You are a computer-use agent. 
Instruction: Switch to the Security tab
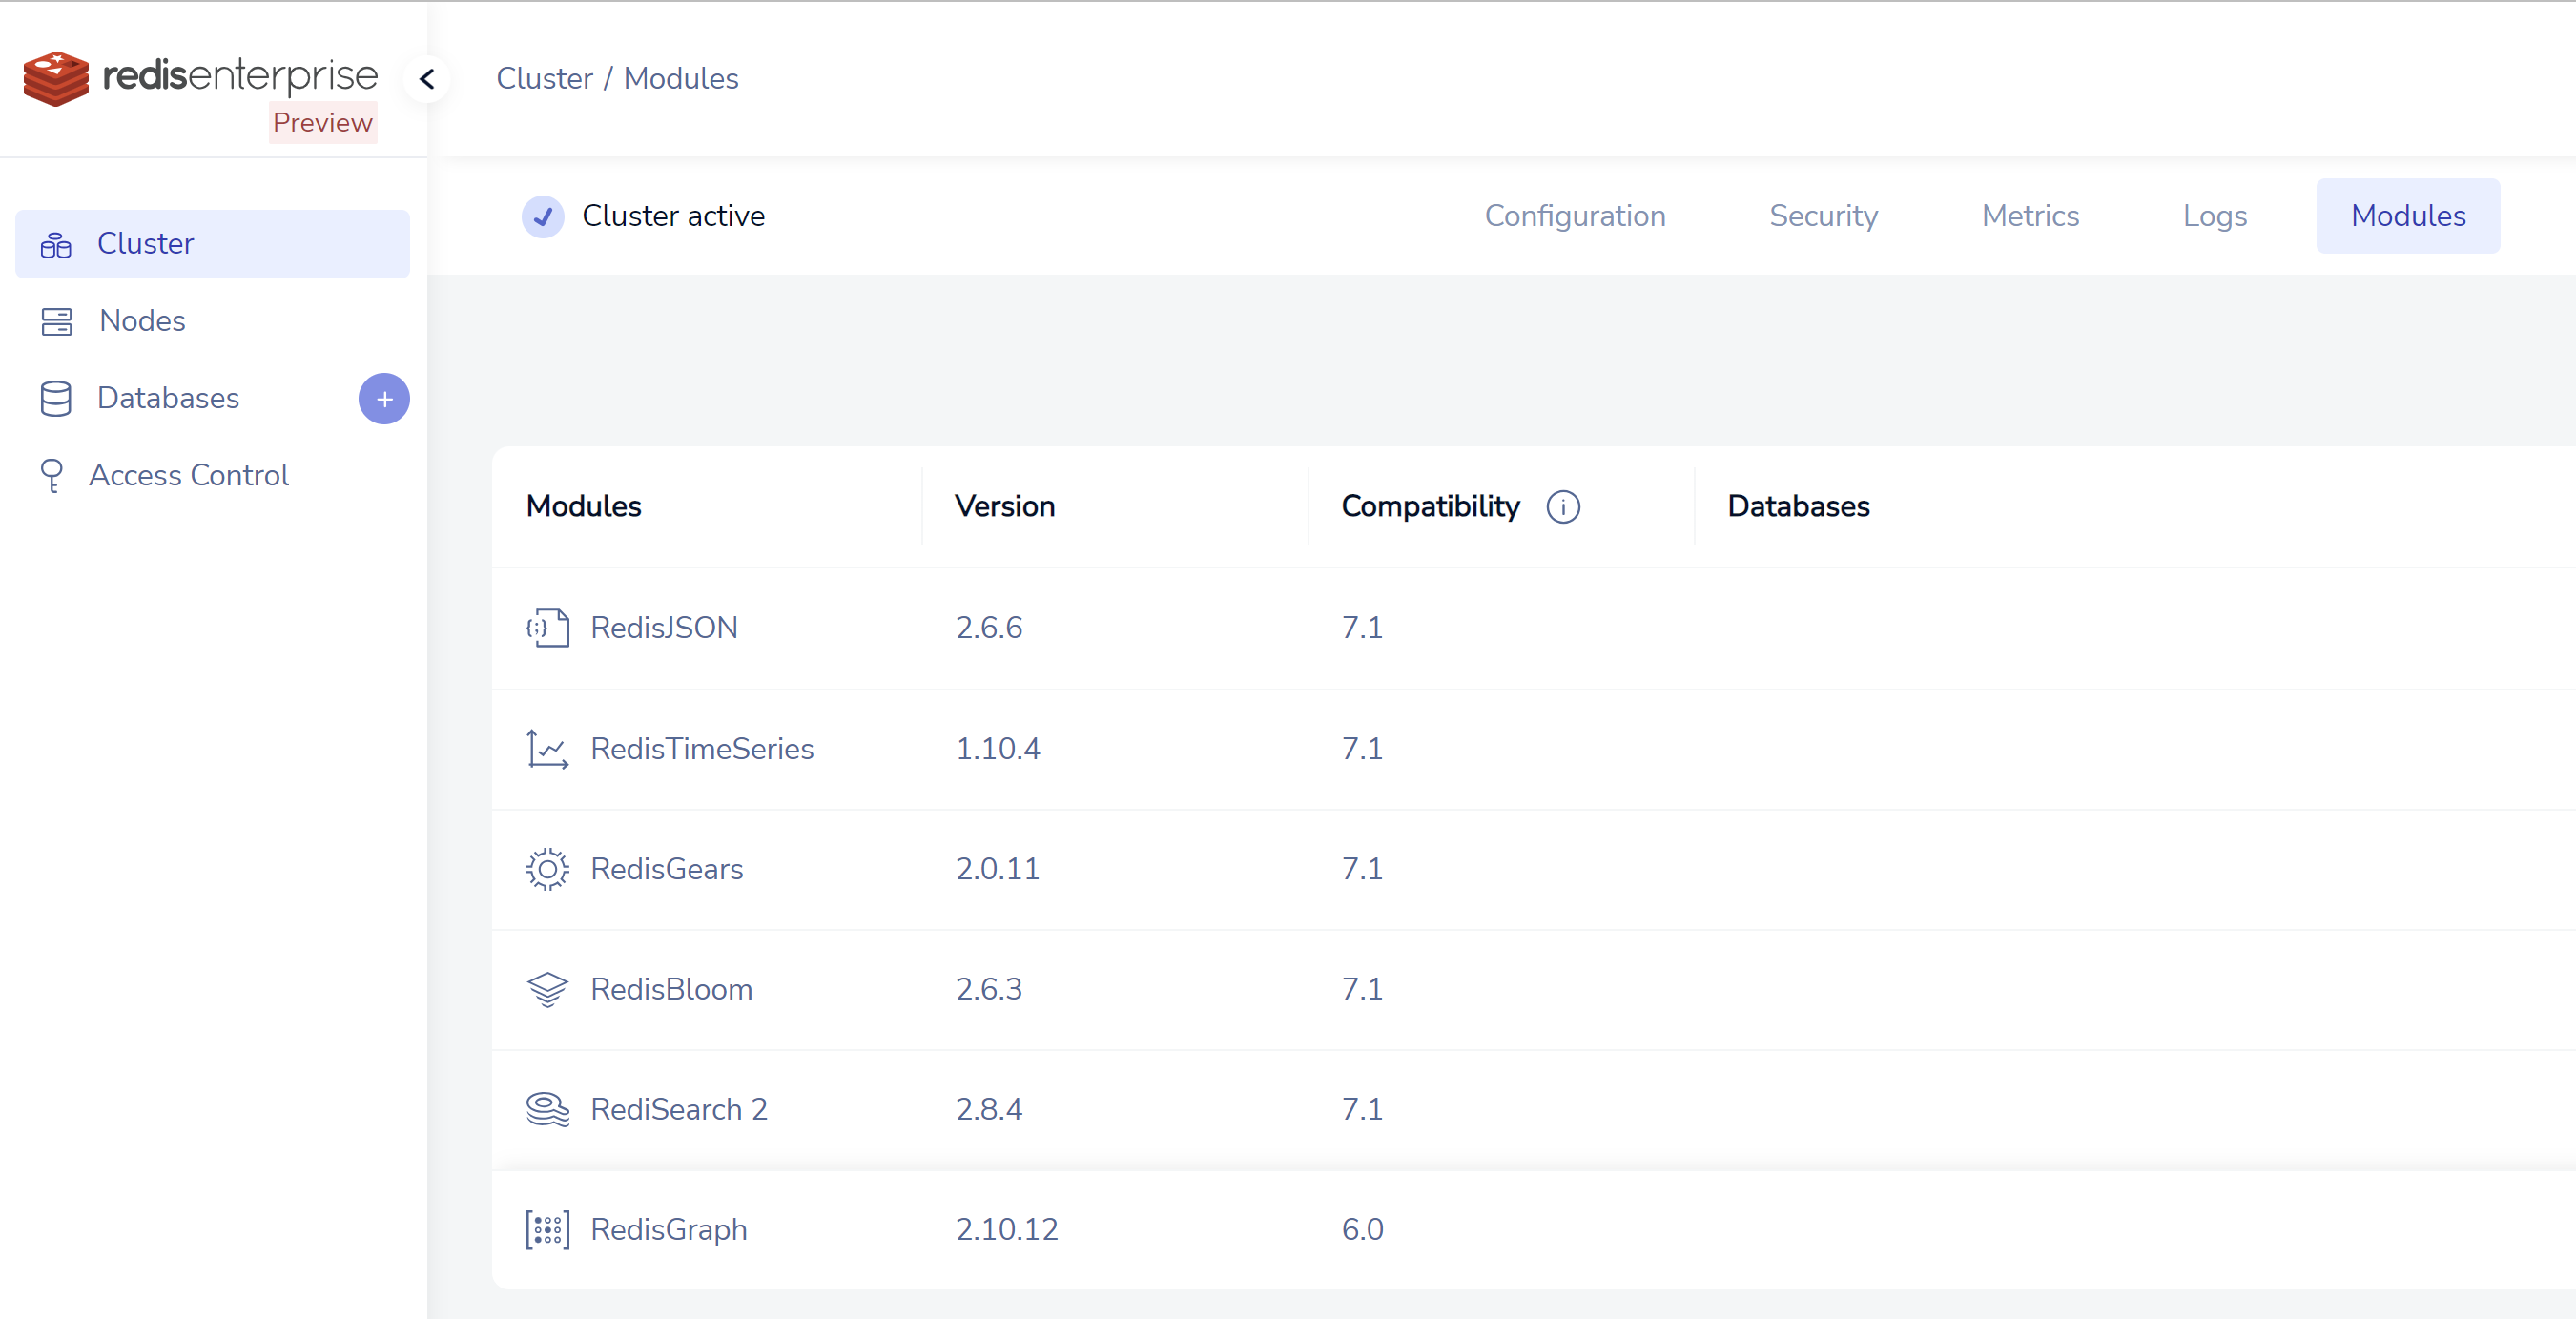tap(1823, 216)
